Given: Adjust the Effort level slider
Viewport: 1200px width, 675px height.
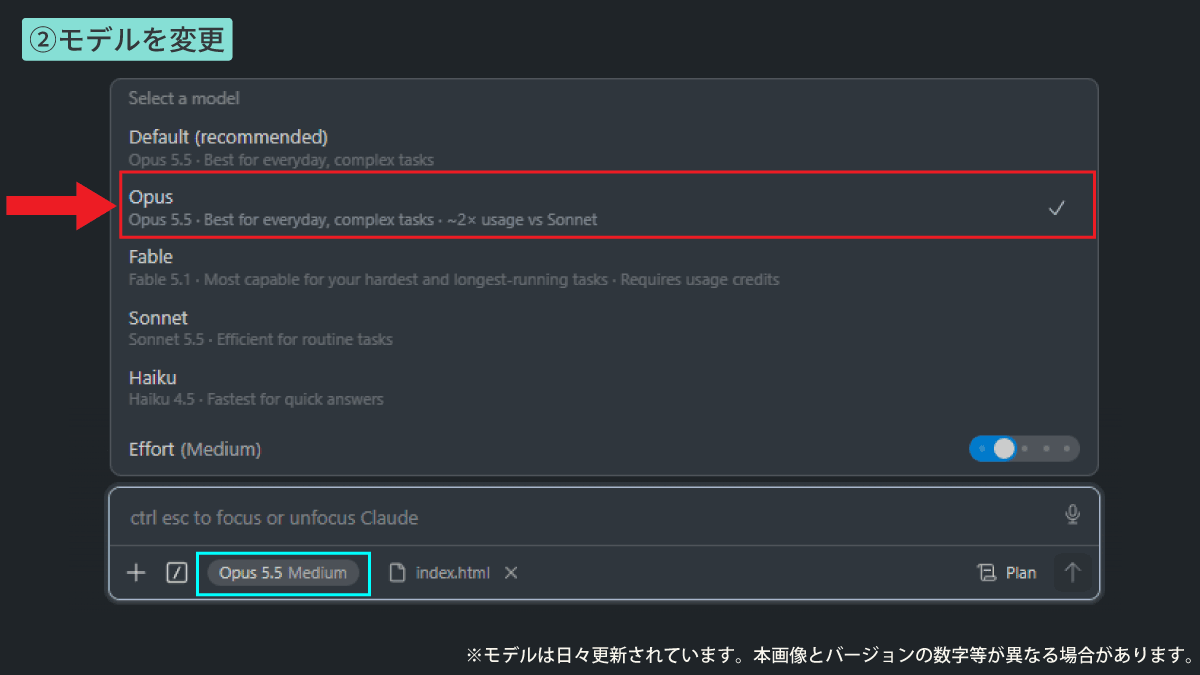Looking at the screenshot, I should pos(1024,449).
